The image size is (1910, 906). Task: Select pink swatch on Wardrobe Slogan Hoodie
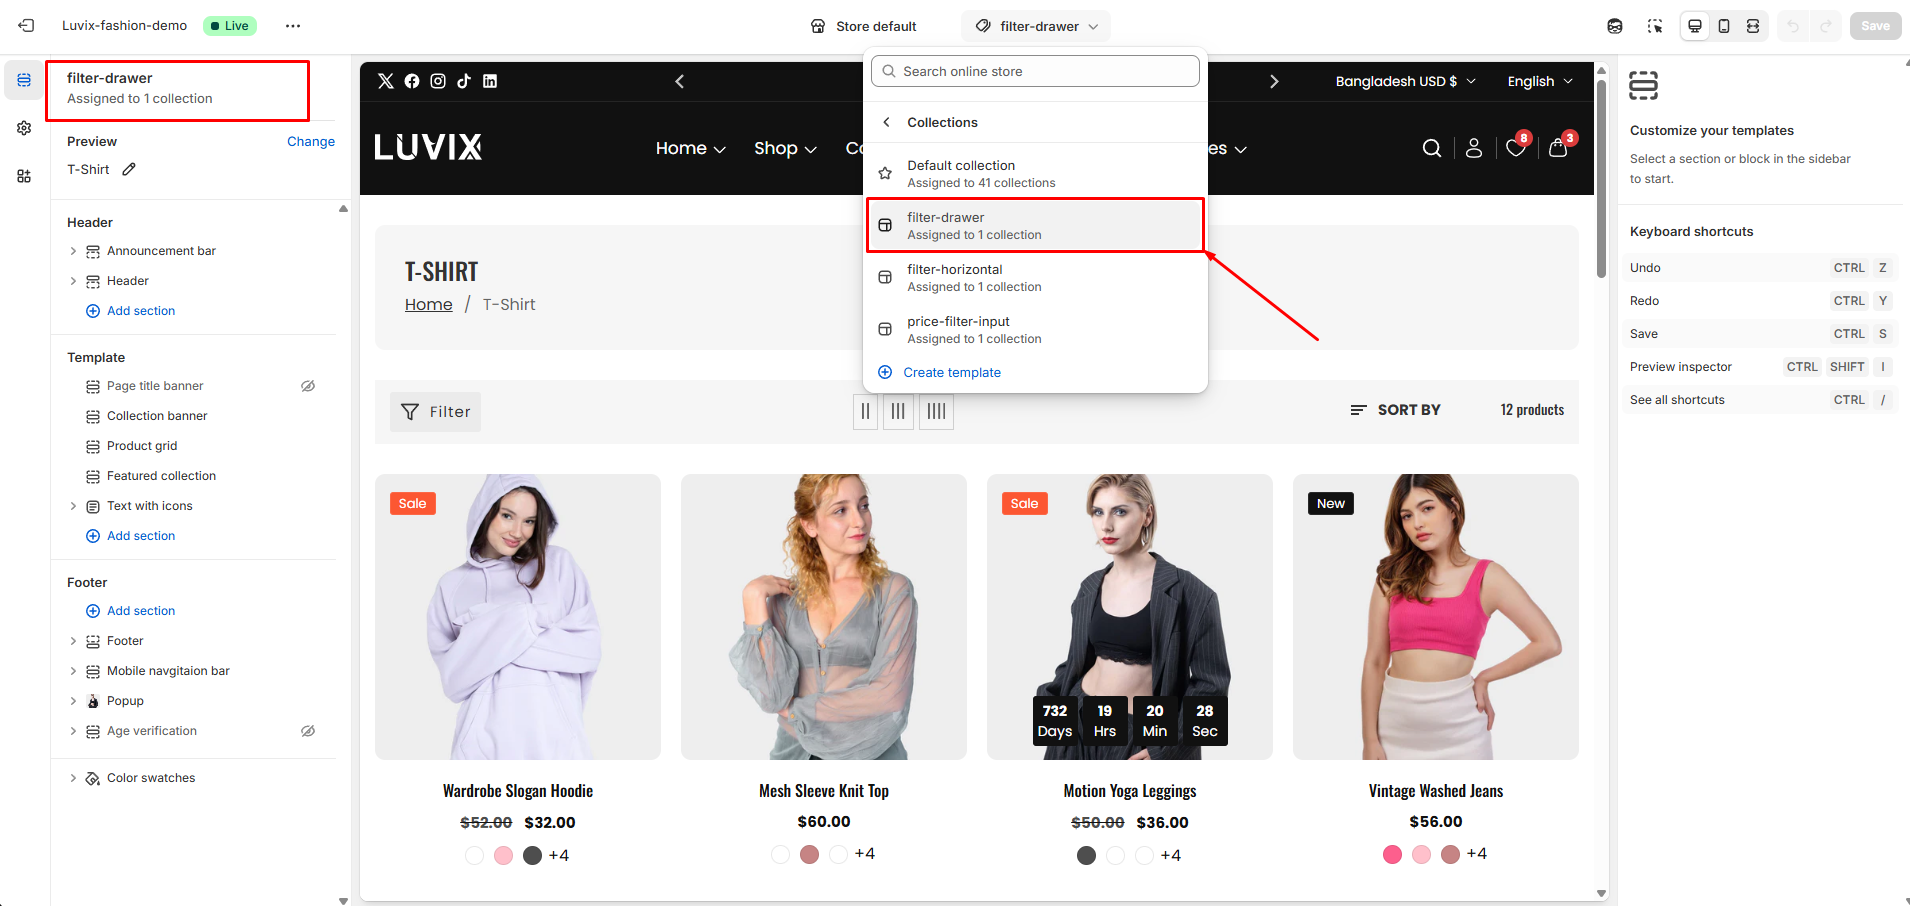[x=503, y=855]
